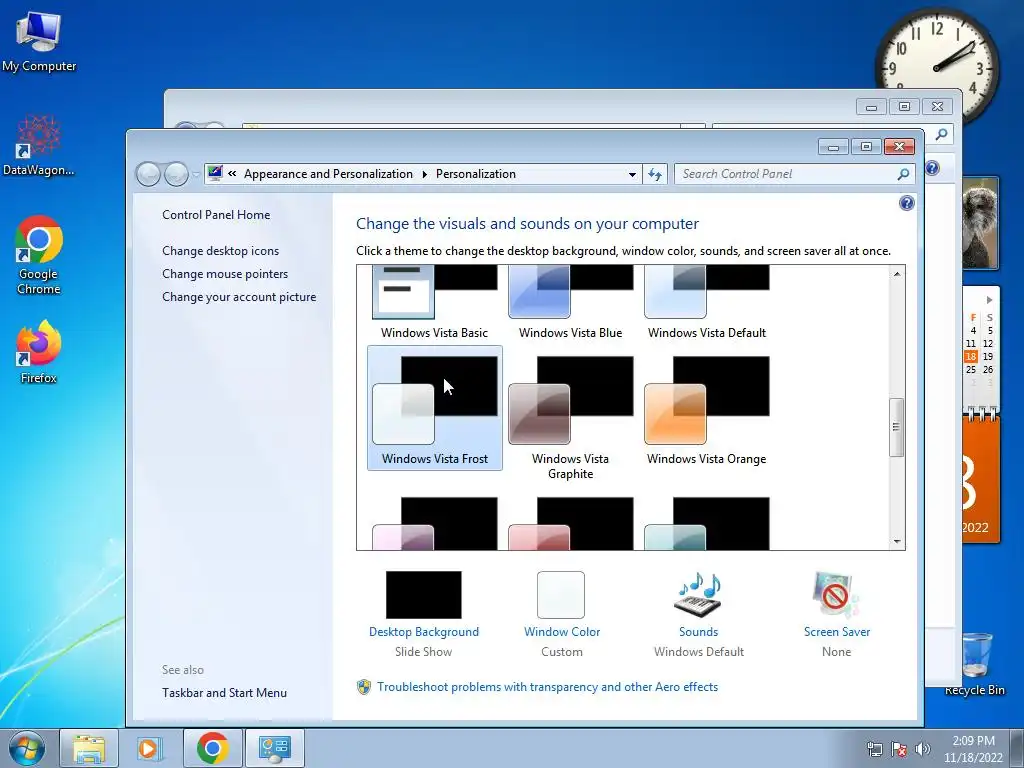
Task: Click the volume speaker tray icon
Action: (922, 749)
